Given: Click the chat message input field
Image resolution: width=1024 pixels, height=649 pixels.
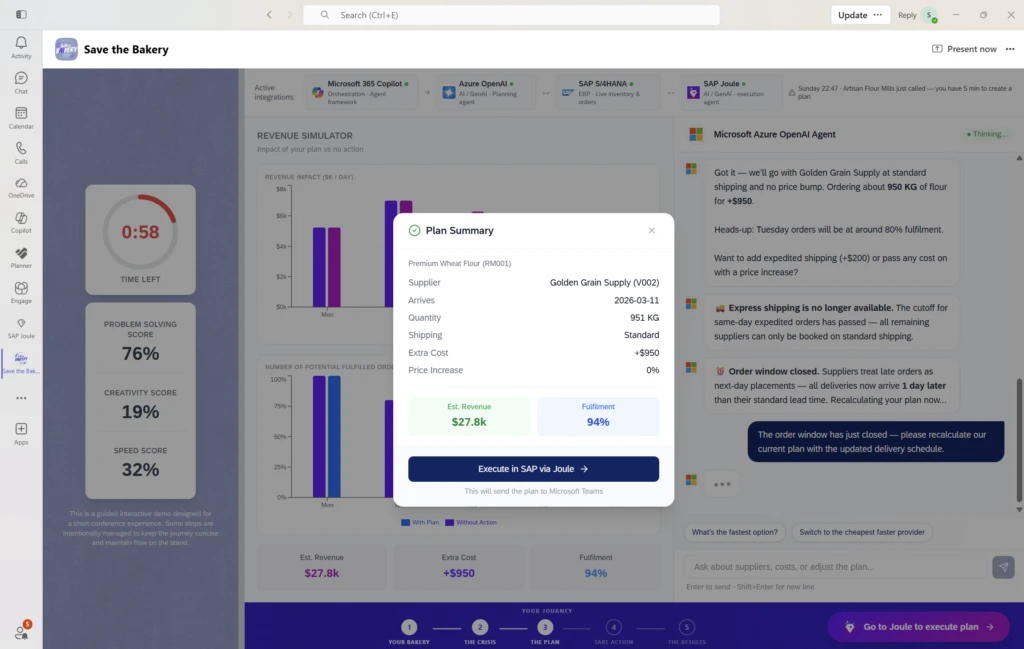Looking at the screenshot, I should pyautogui.click(x=835, y=567).
